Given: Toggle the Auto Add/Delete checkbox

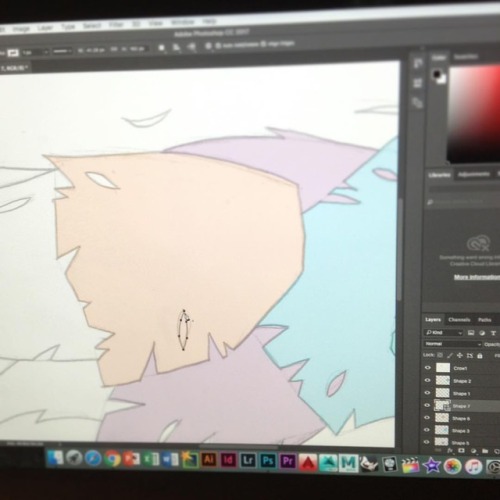Looking at the screenshot, I should [218, 46].
